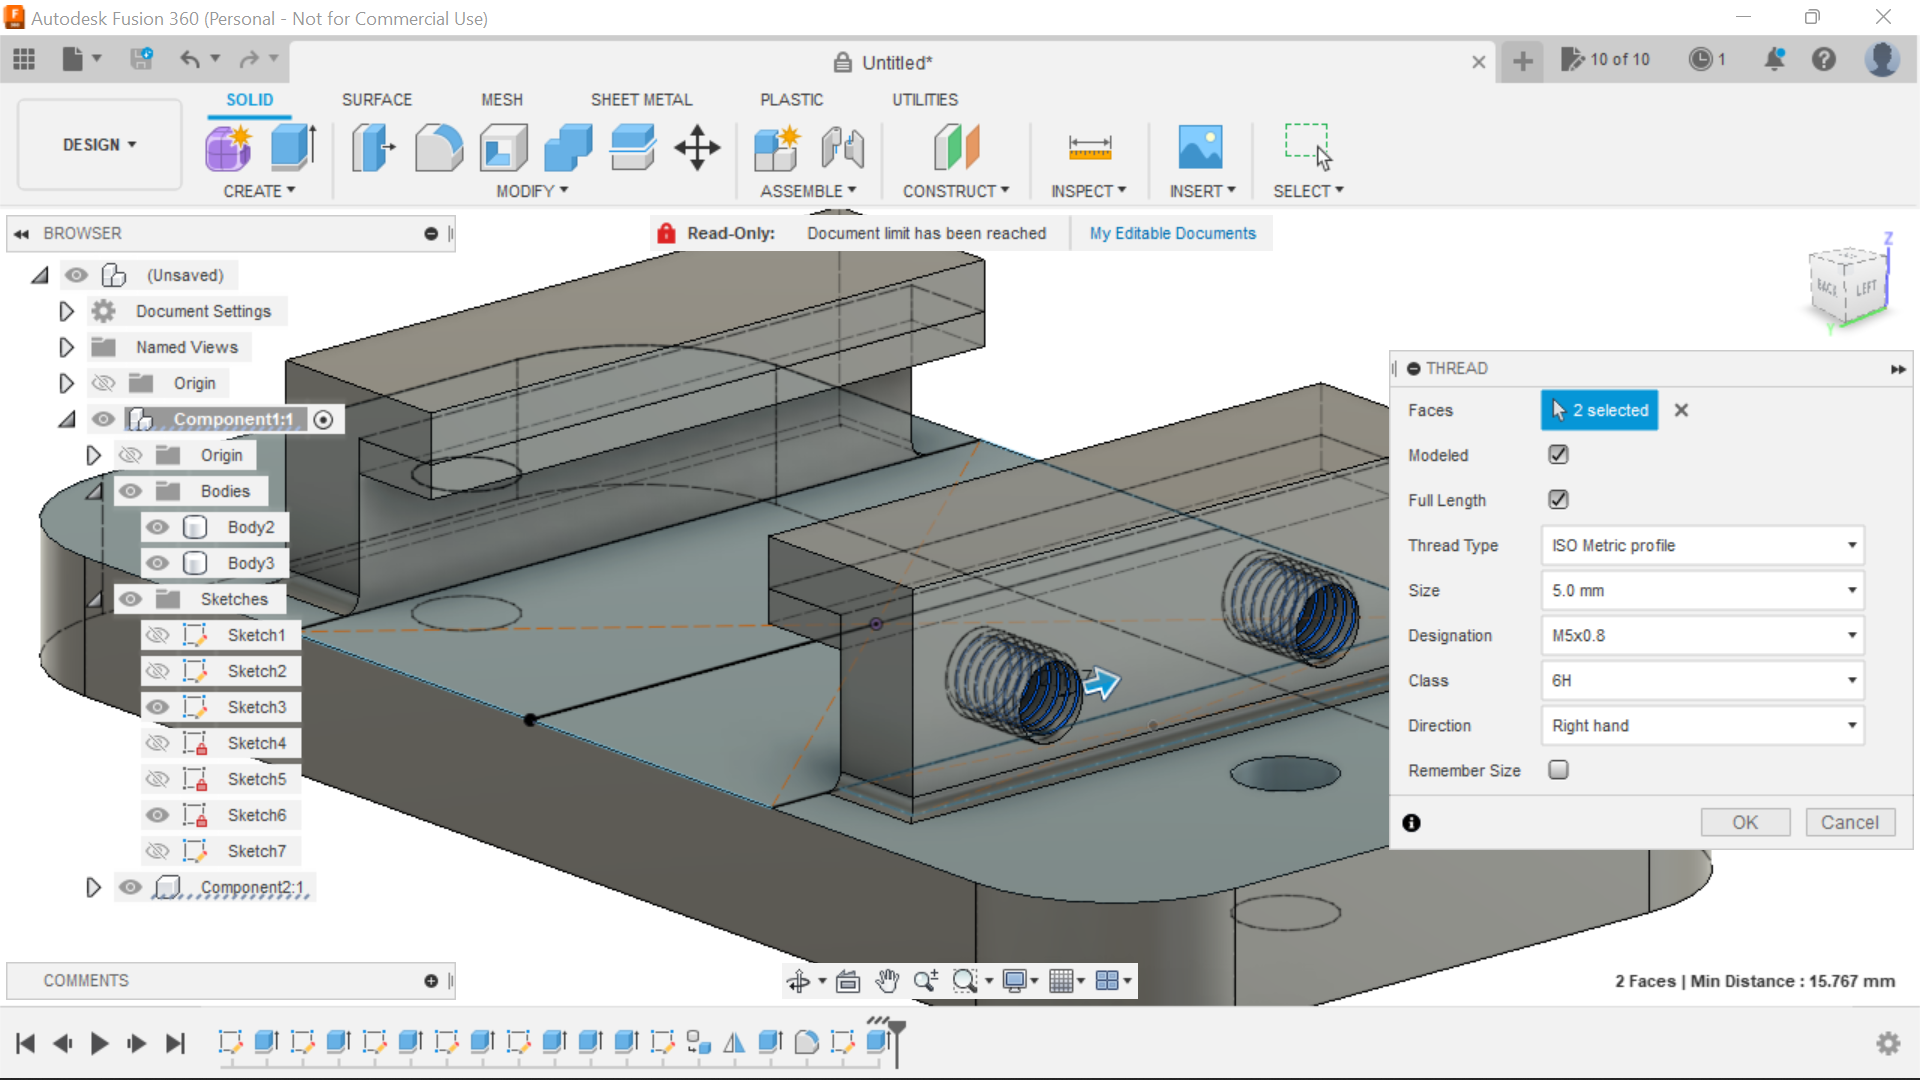The height and width of the screenshot is (1080, 1920).
Task: Click the Undo arrow
Action: pos(189,60)
